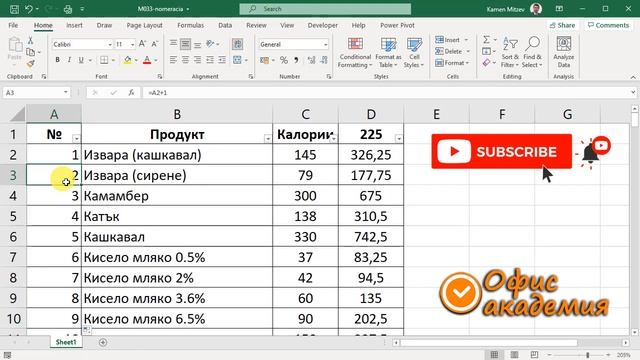
Task: Click the Decrease Indent icon
Action: pyautogui.click(x=210, y=60)
